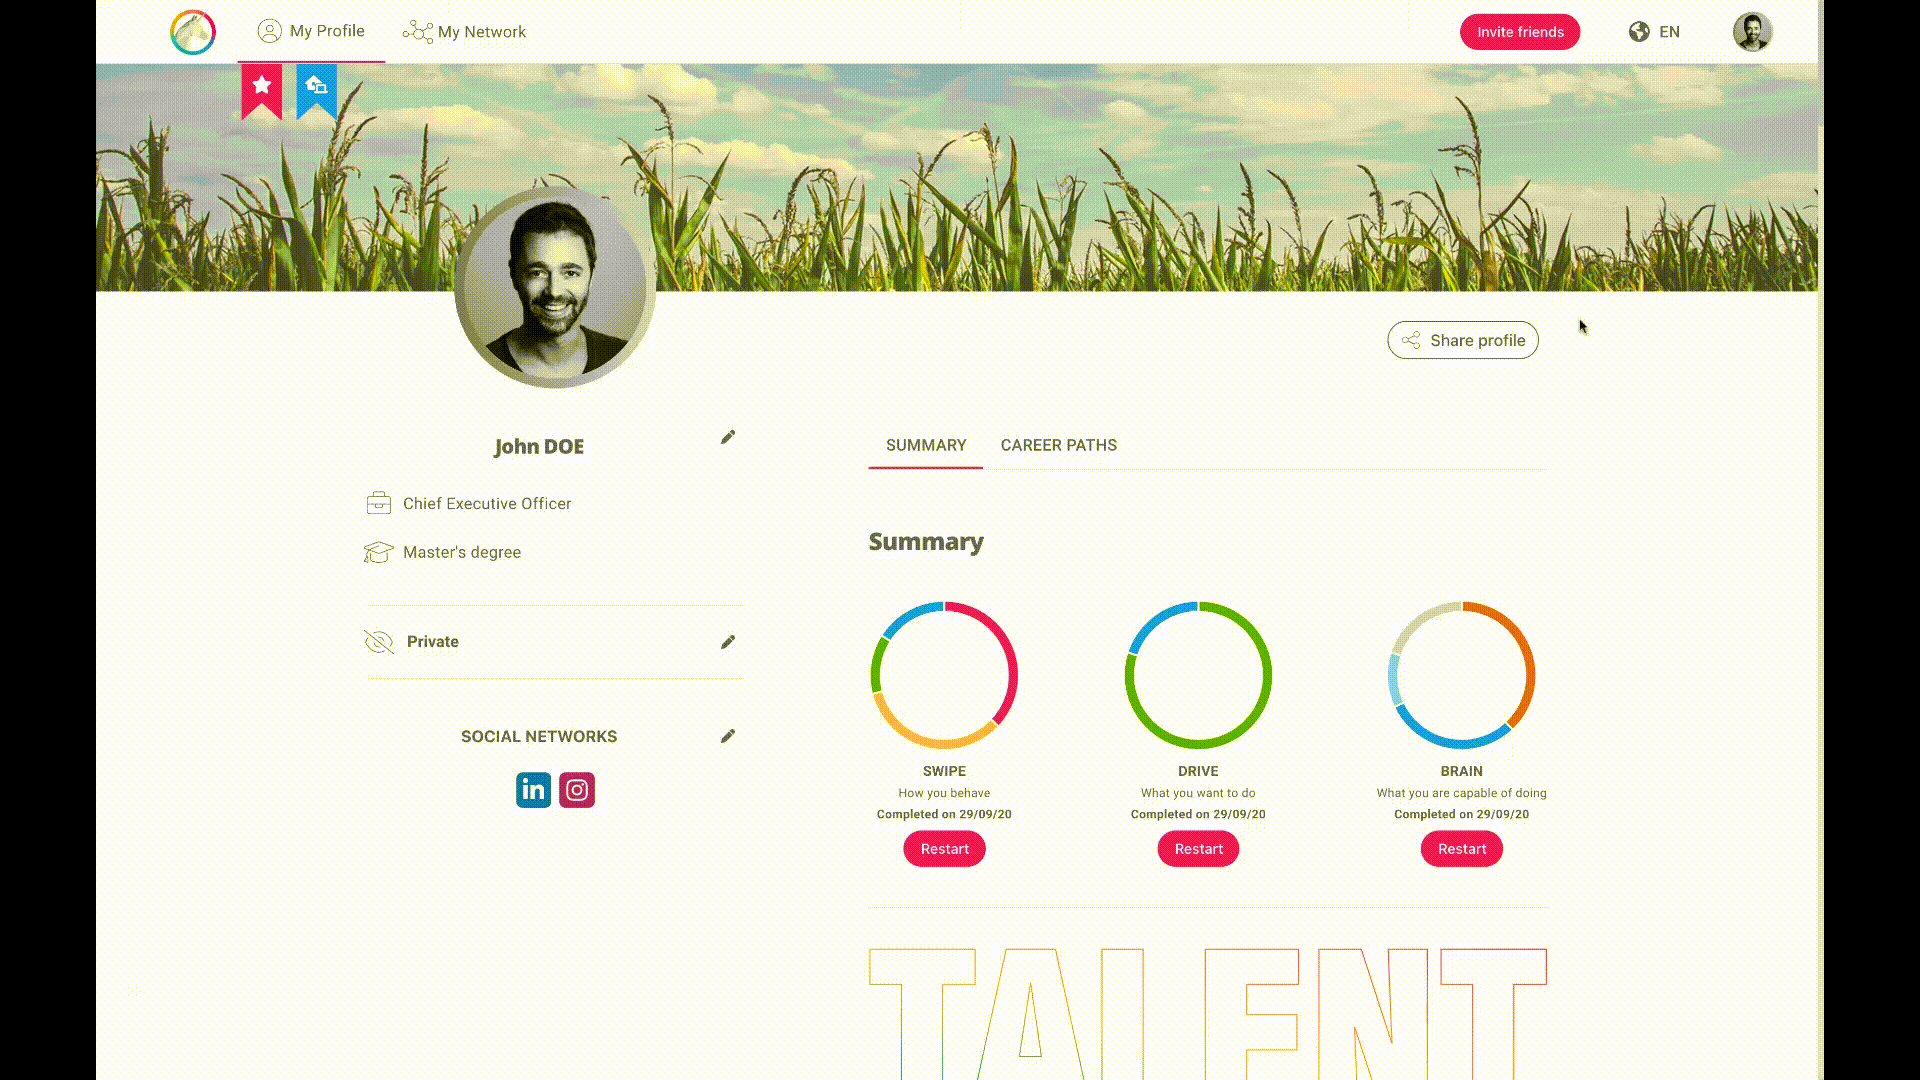The image size is (1920, 1080).
Task: Open user avatar account menu
Action: [x=1752, y=32]
